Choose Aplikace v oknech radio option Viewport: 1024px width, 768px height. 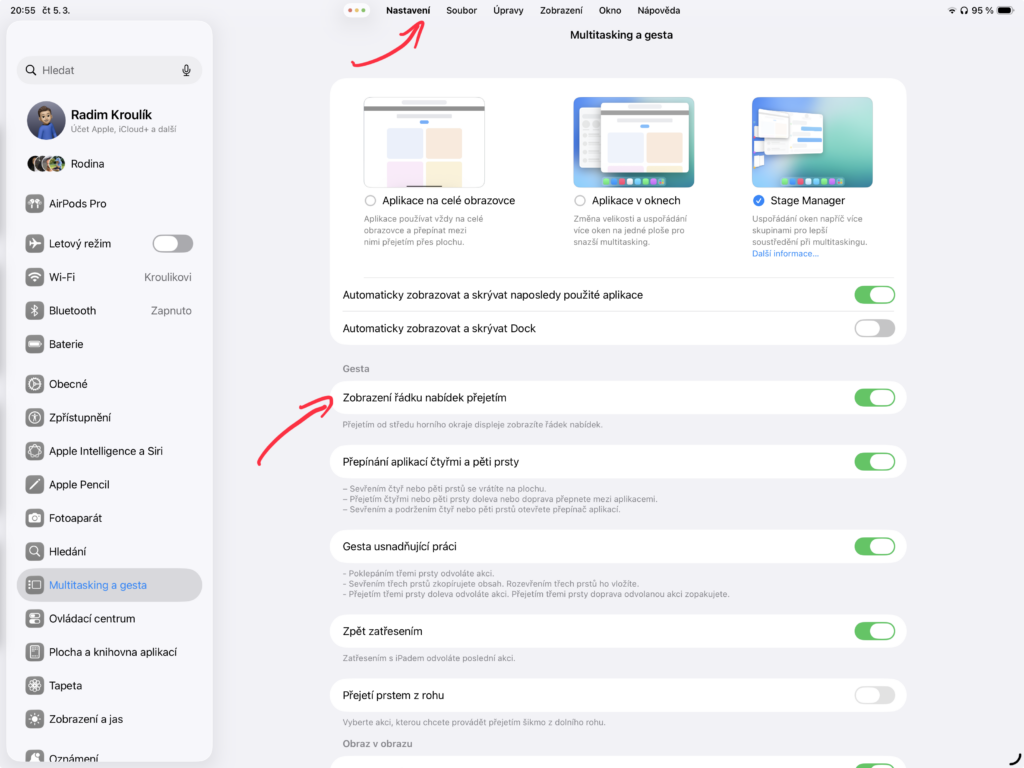click(x=580, y=201)
